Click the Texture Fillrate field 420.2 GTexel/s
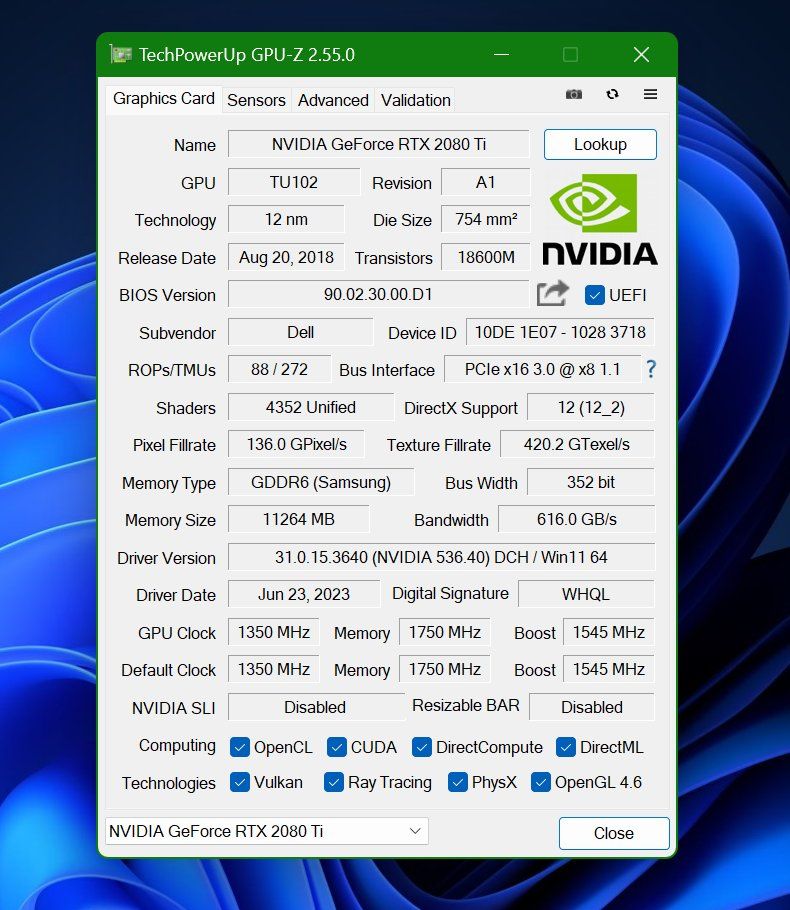790x910 pixels. 577,444
